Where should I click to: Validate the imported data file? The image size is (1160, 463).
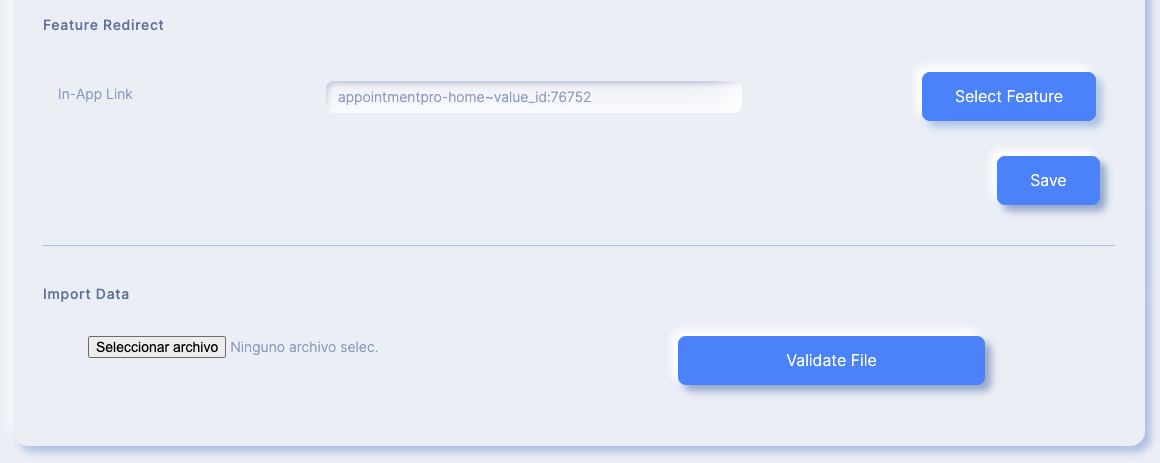pyautogui.click(x=832, y=360)
